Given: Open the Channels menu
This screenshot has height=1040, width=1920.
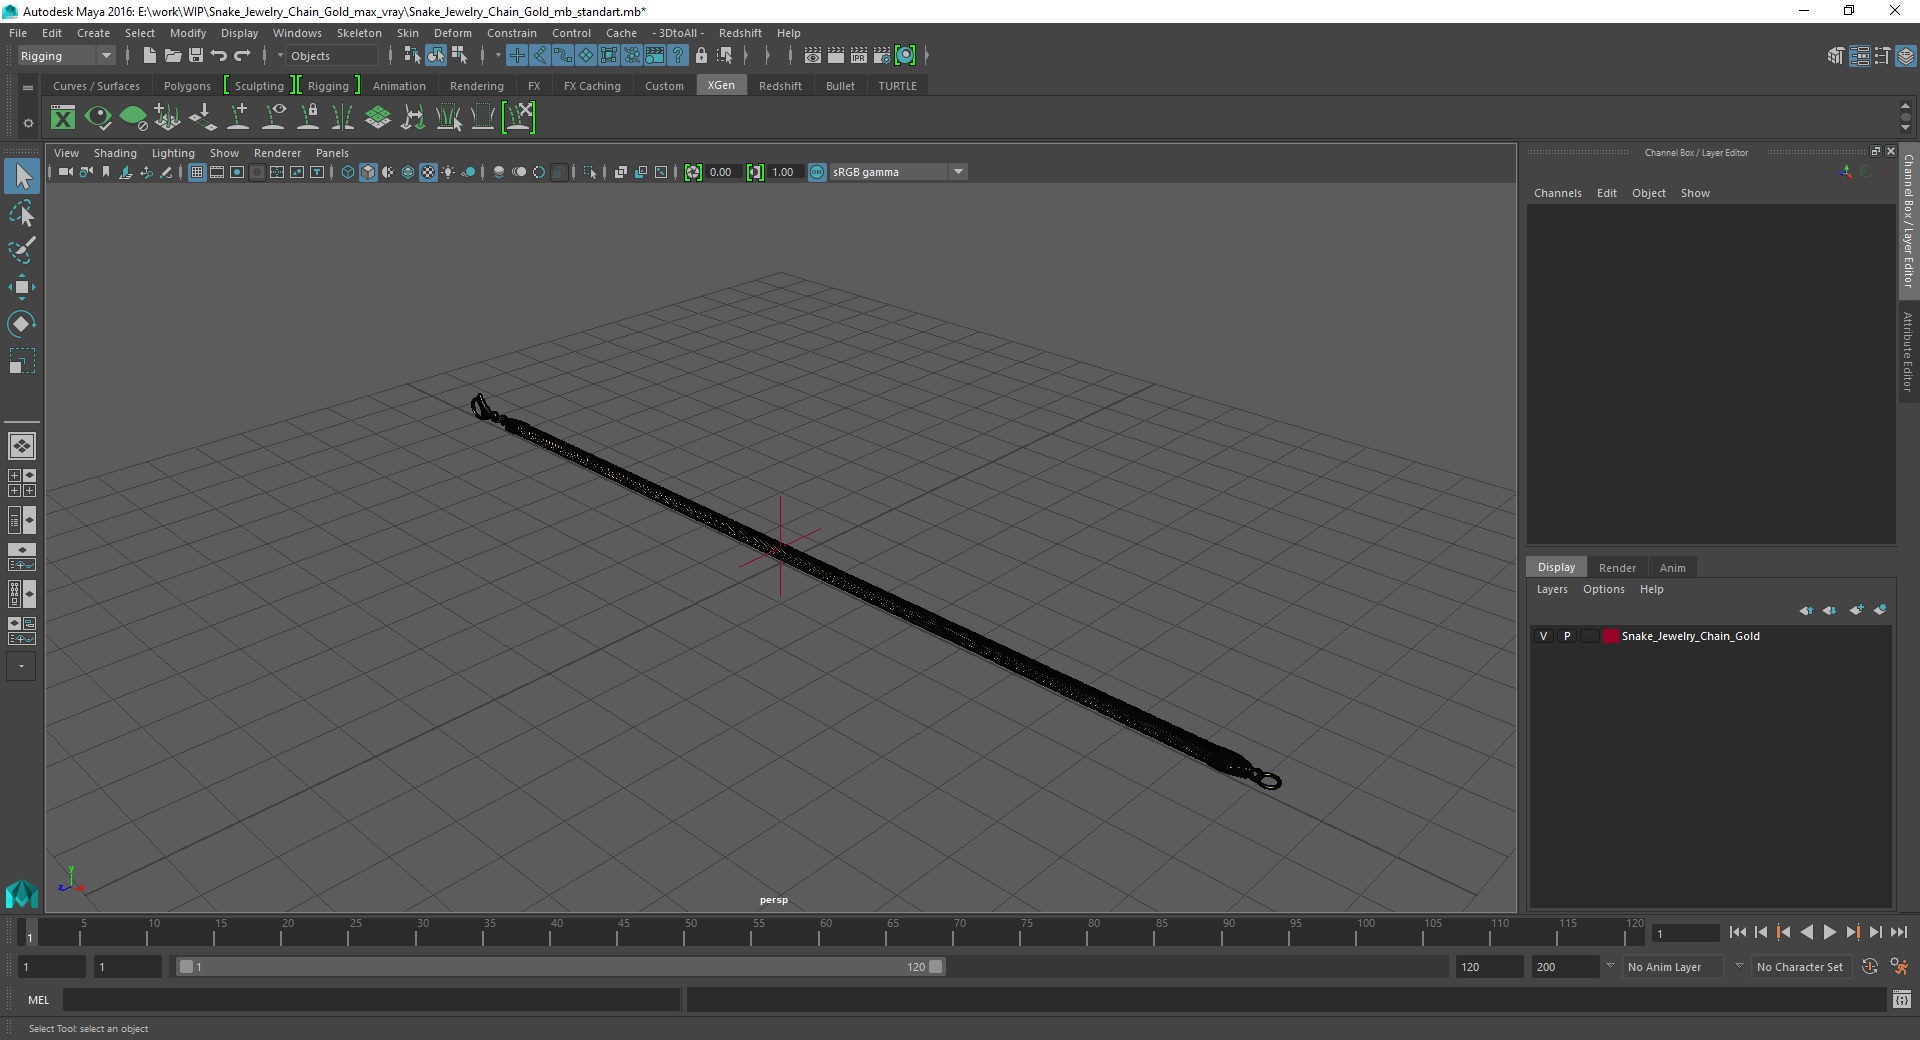Looking at the screenshot, I should coord(1557,193).
